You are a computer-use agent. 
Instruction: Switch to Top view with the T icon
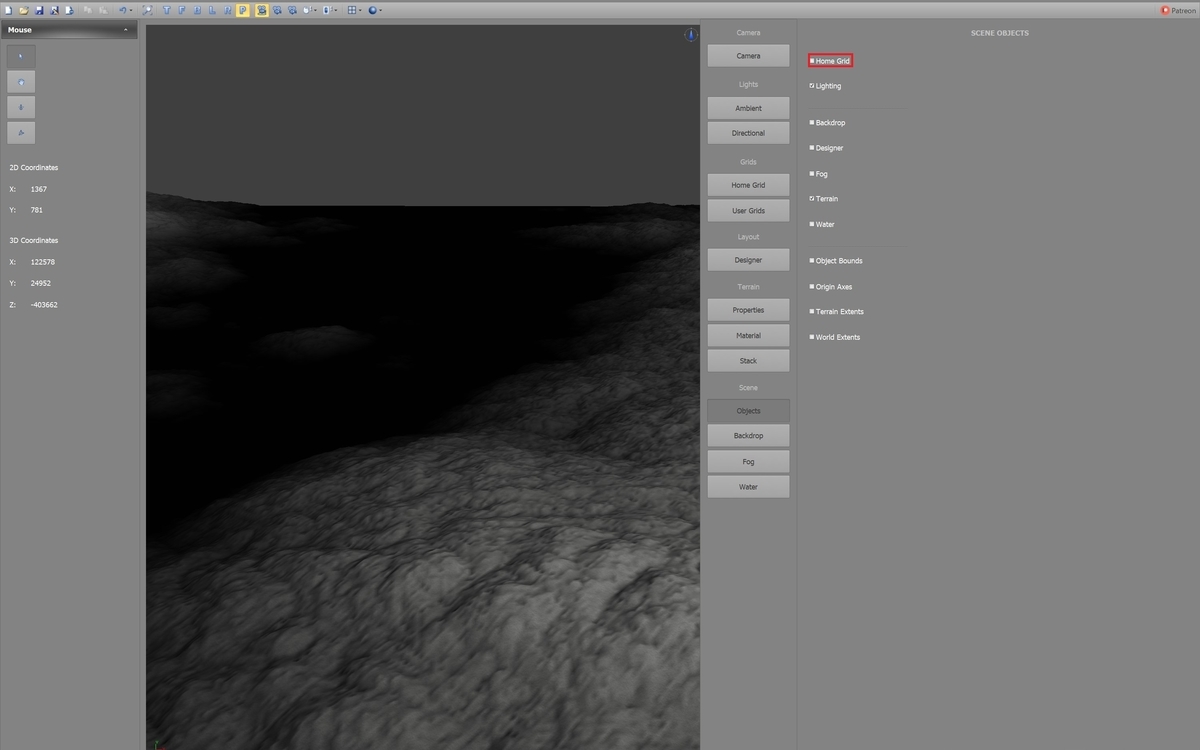tap(166, 10)
